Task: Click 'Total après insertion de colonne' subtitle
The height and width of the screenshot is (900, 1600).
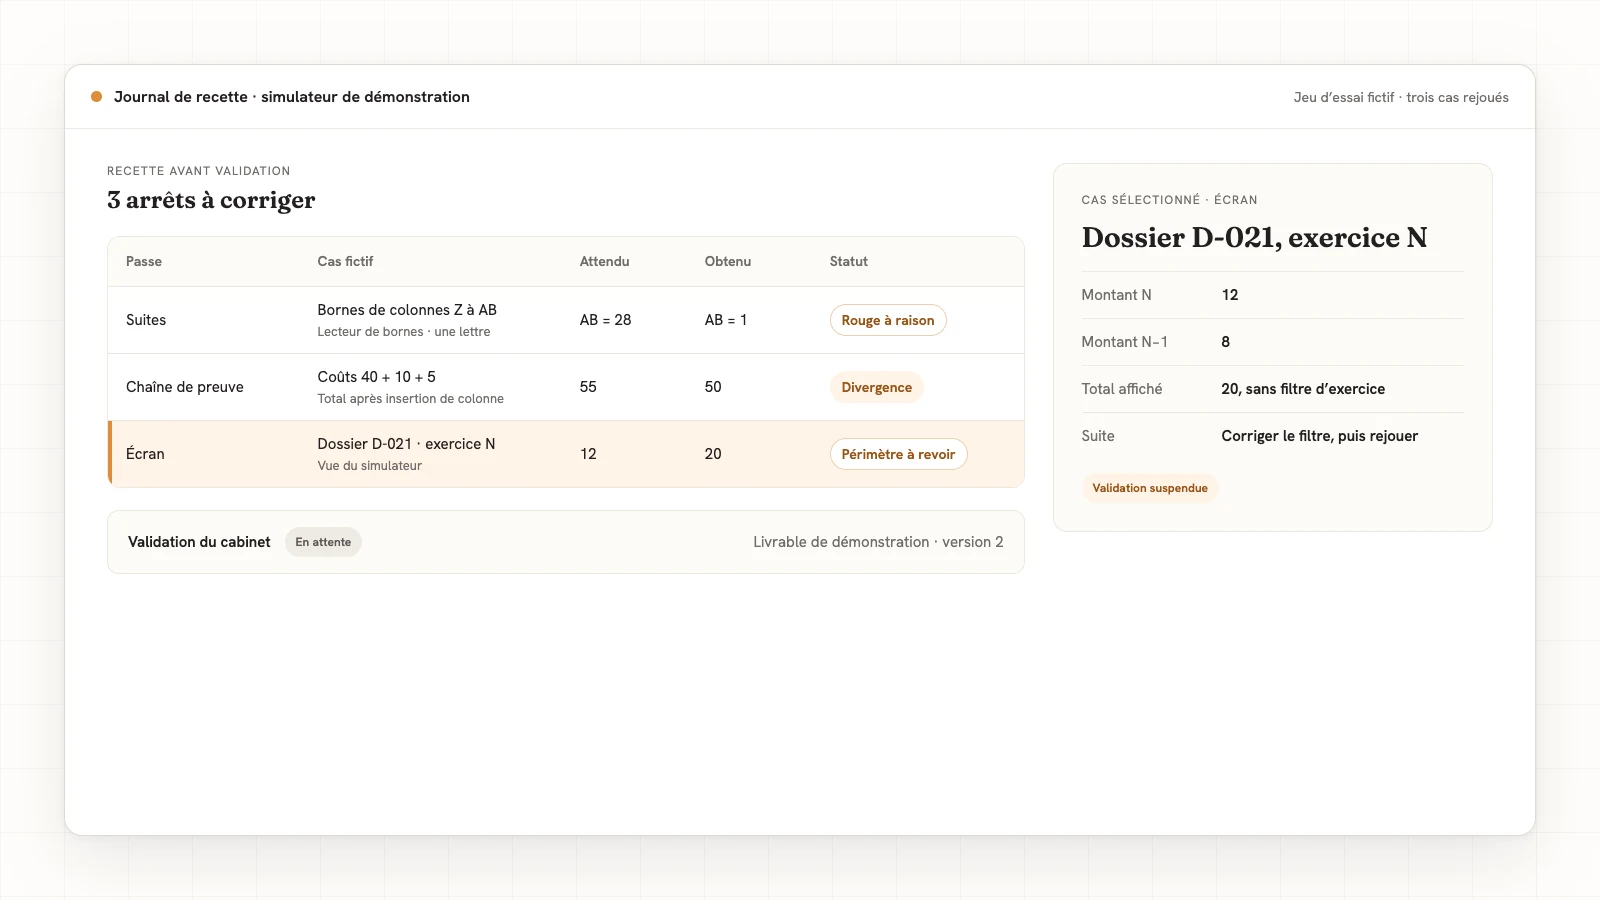Action: pyautogui.click(x=410, y=399)
